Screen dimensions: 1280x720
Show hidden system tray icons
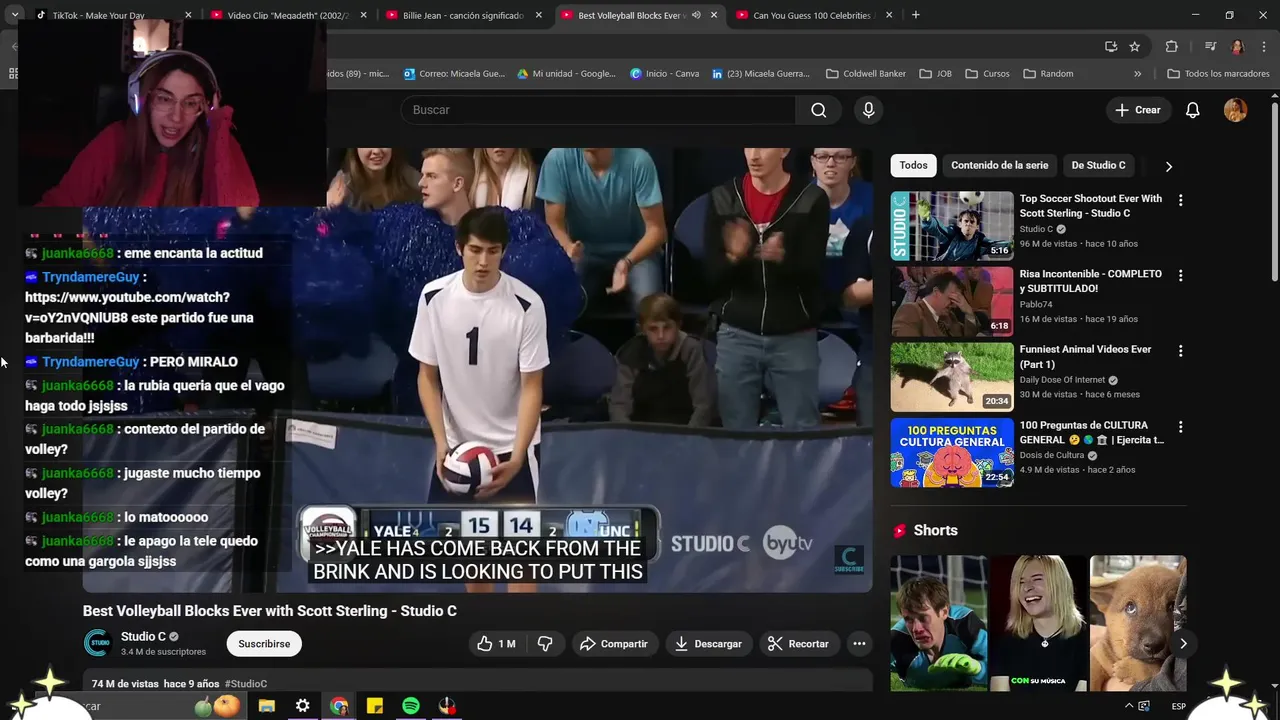point(1129,706)
